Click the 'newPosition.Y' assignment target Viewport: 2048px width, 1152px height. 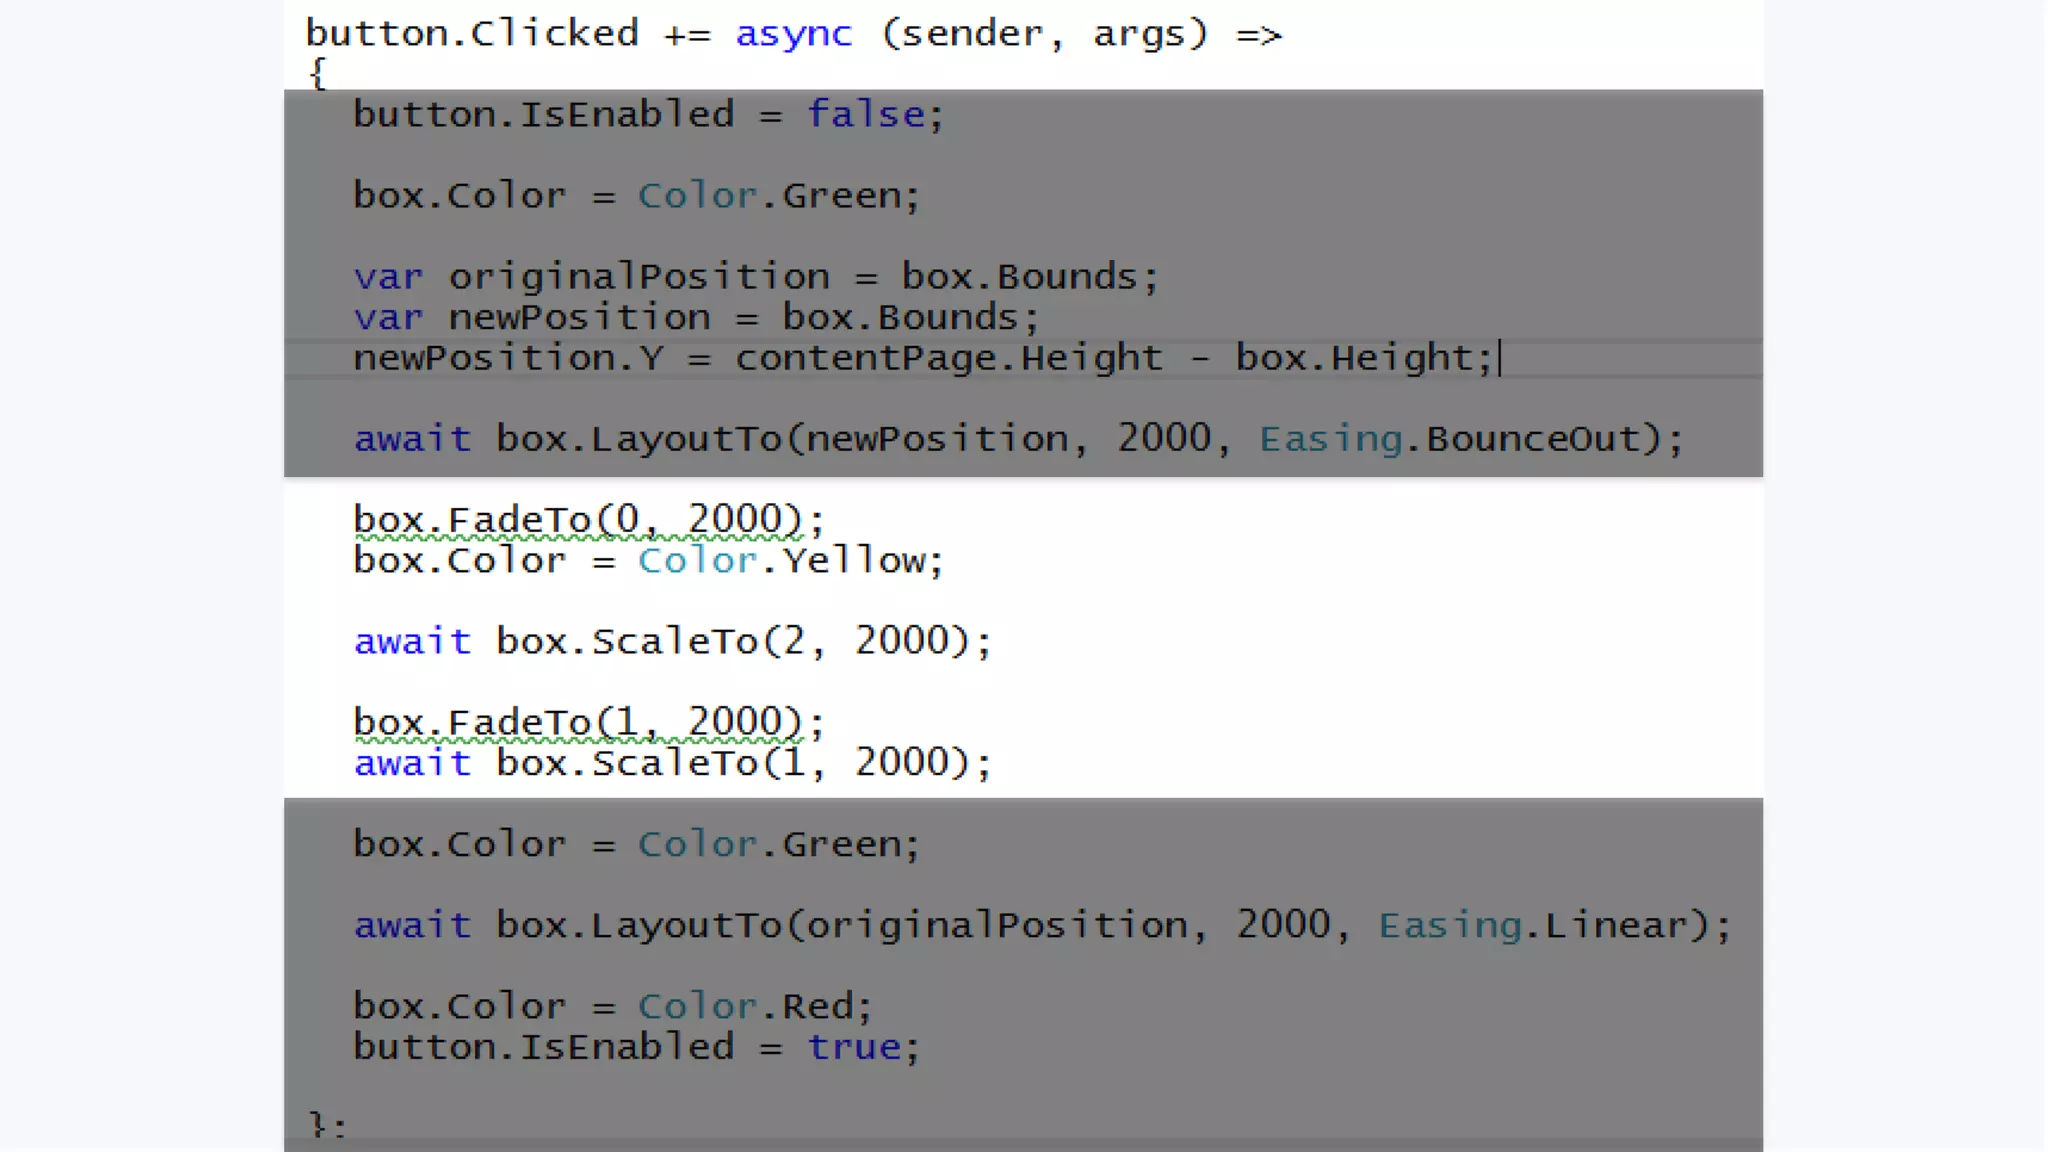point(508,358)
